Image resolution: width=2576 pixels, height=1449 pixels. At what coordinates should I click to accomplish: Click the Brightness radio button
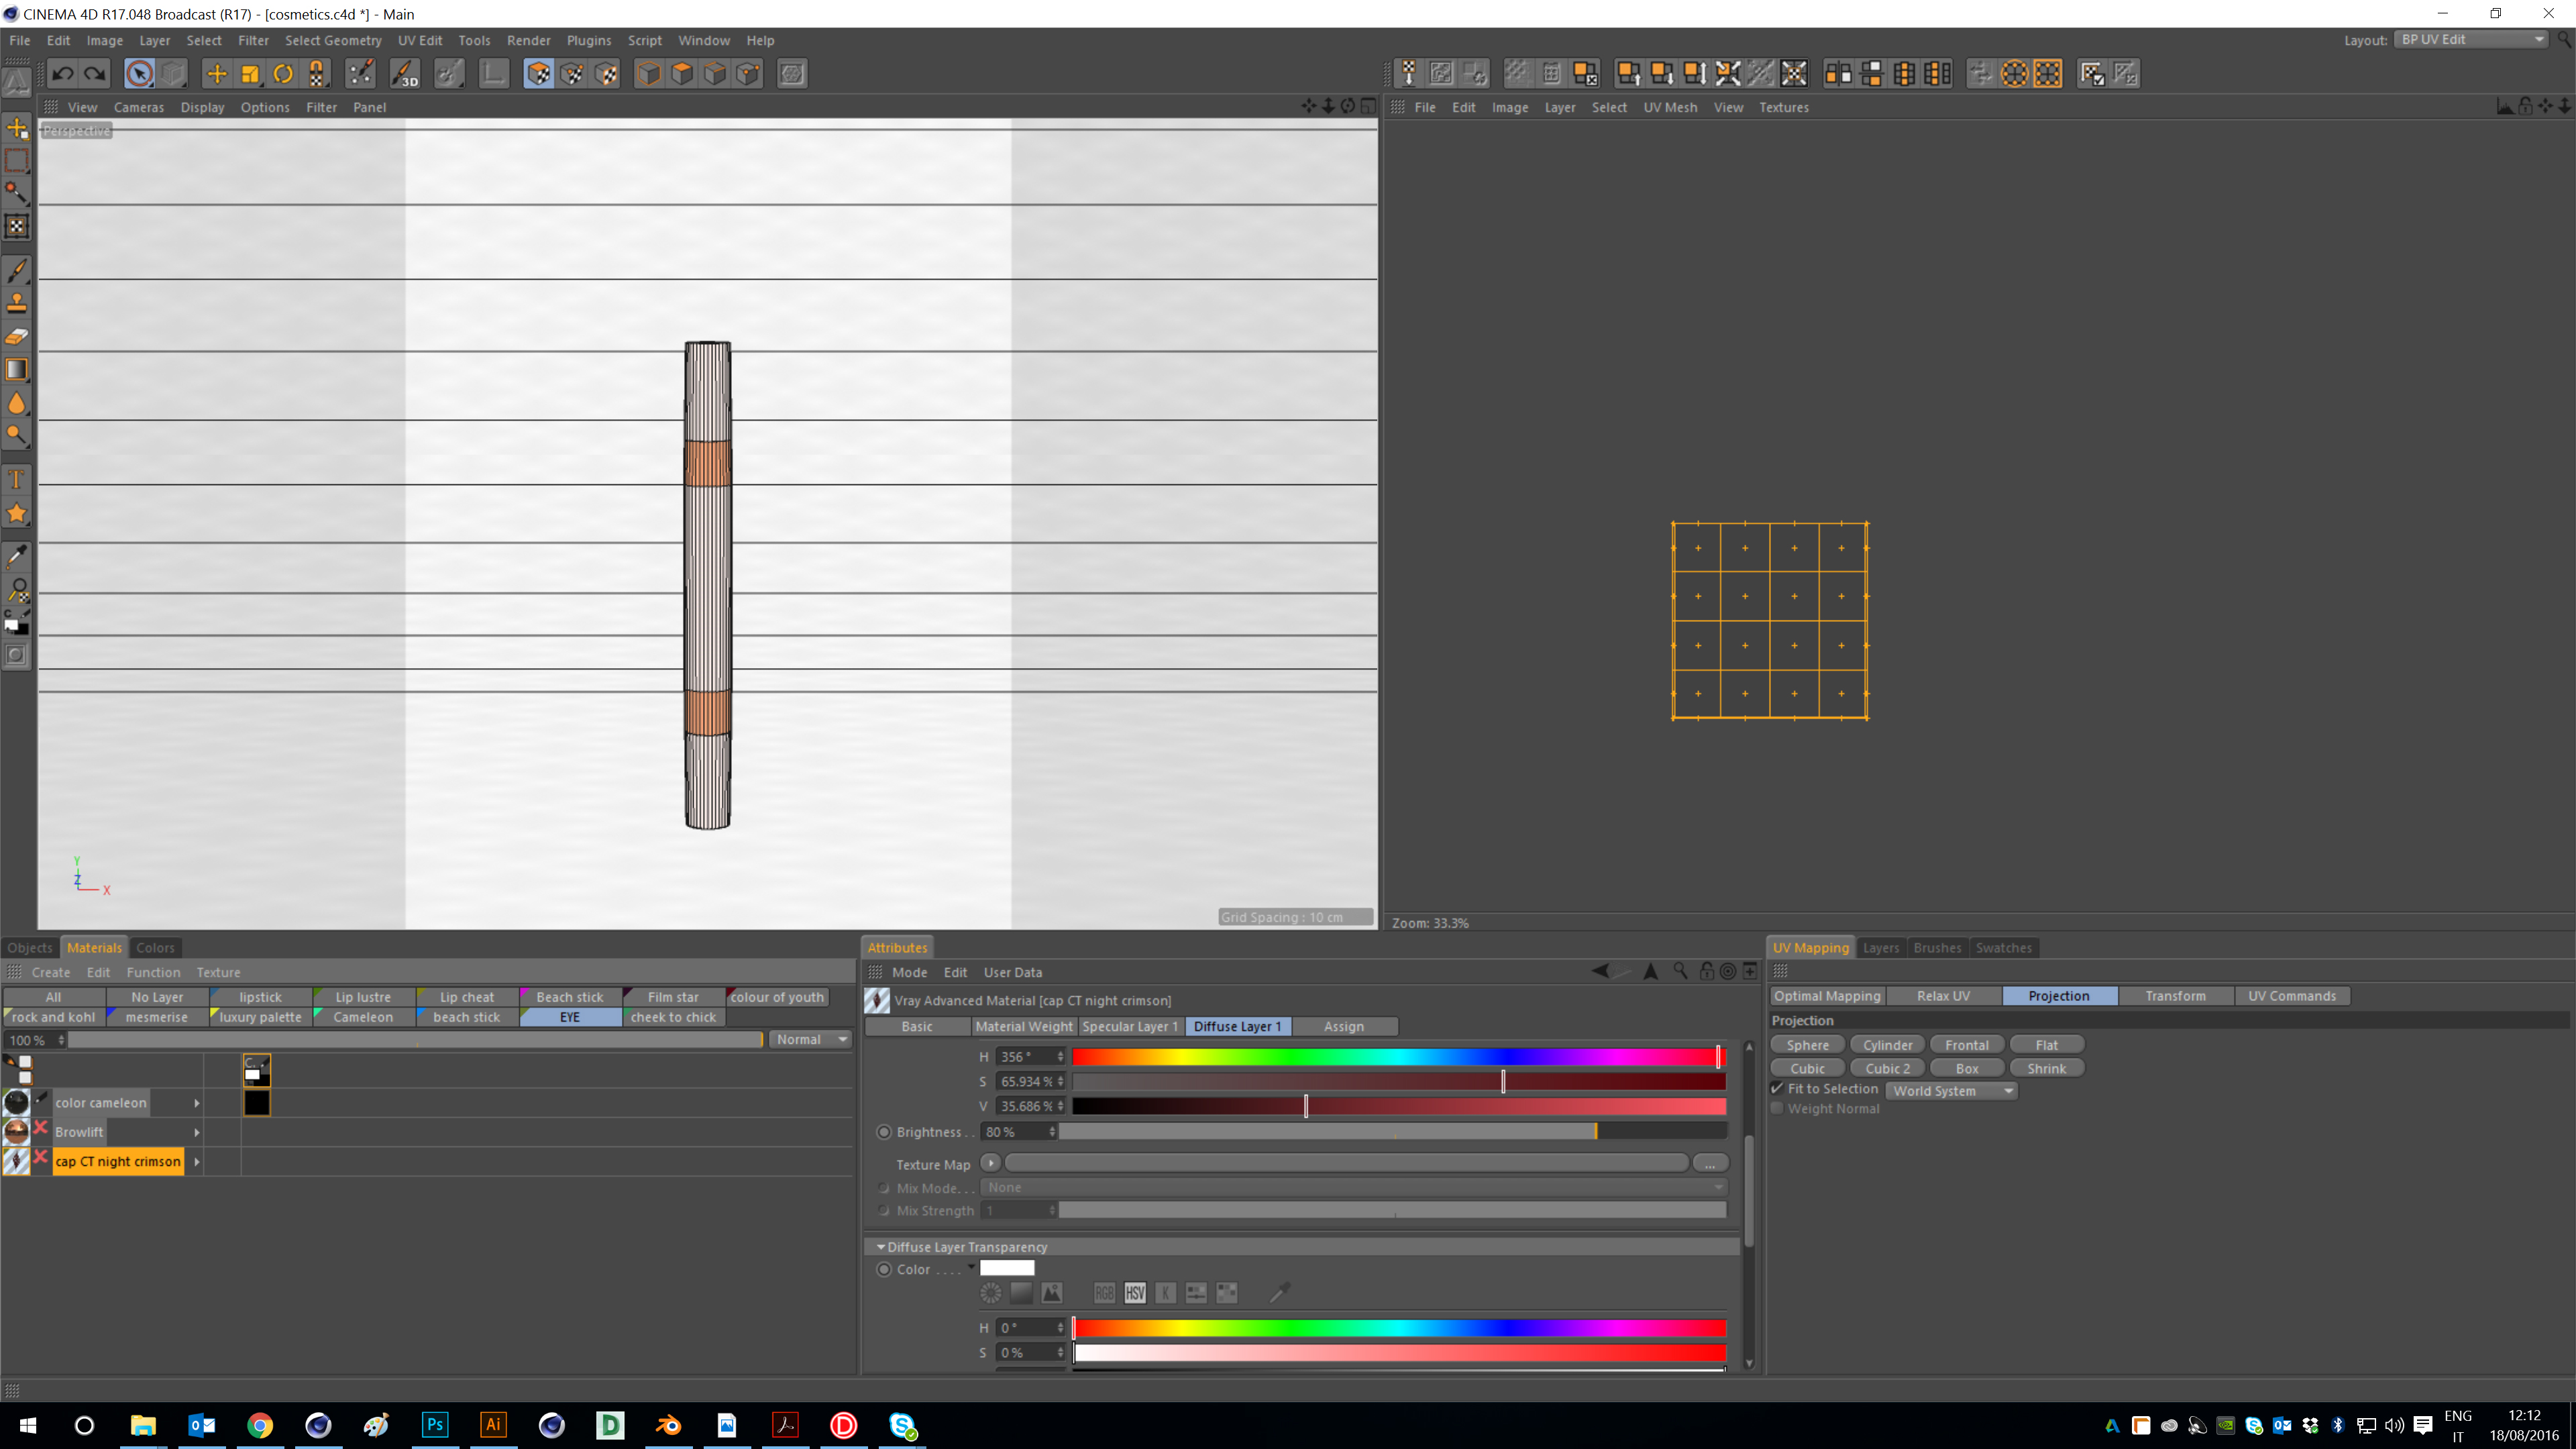pos(884,1132)
